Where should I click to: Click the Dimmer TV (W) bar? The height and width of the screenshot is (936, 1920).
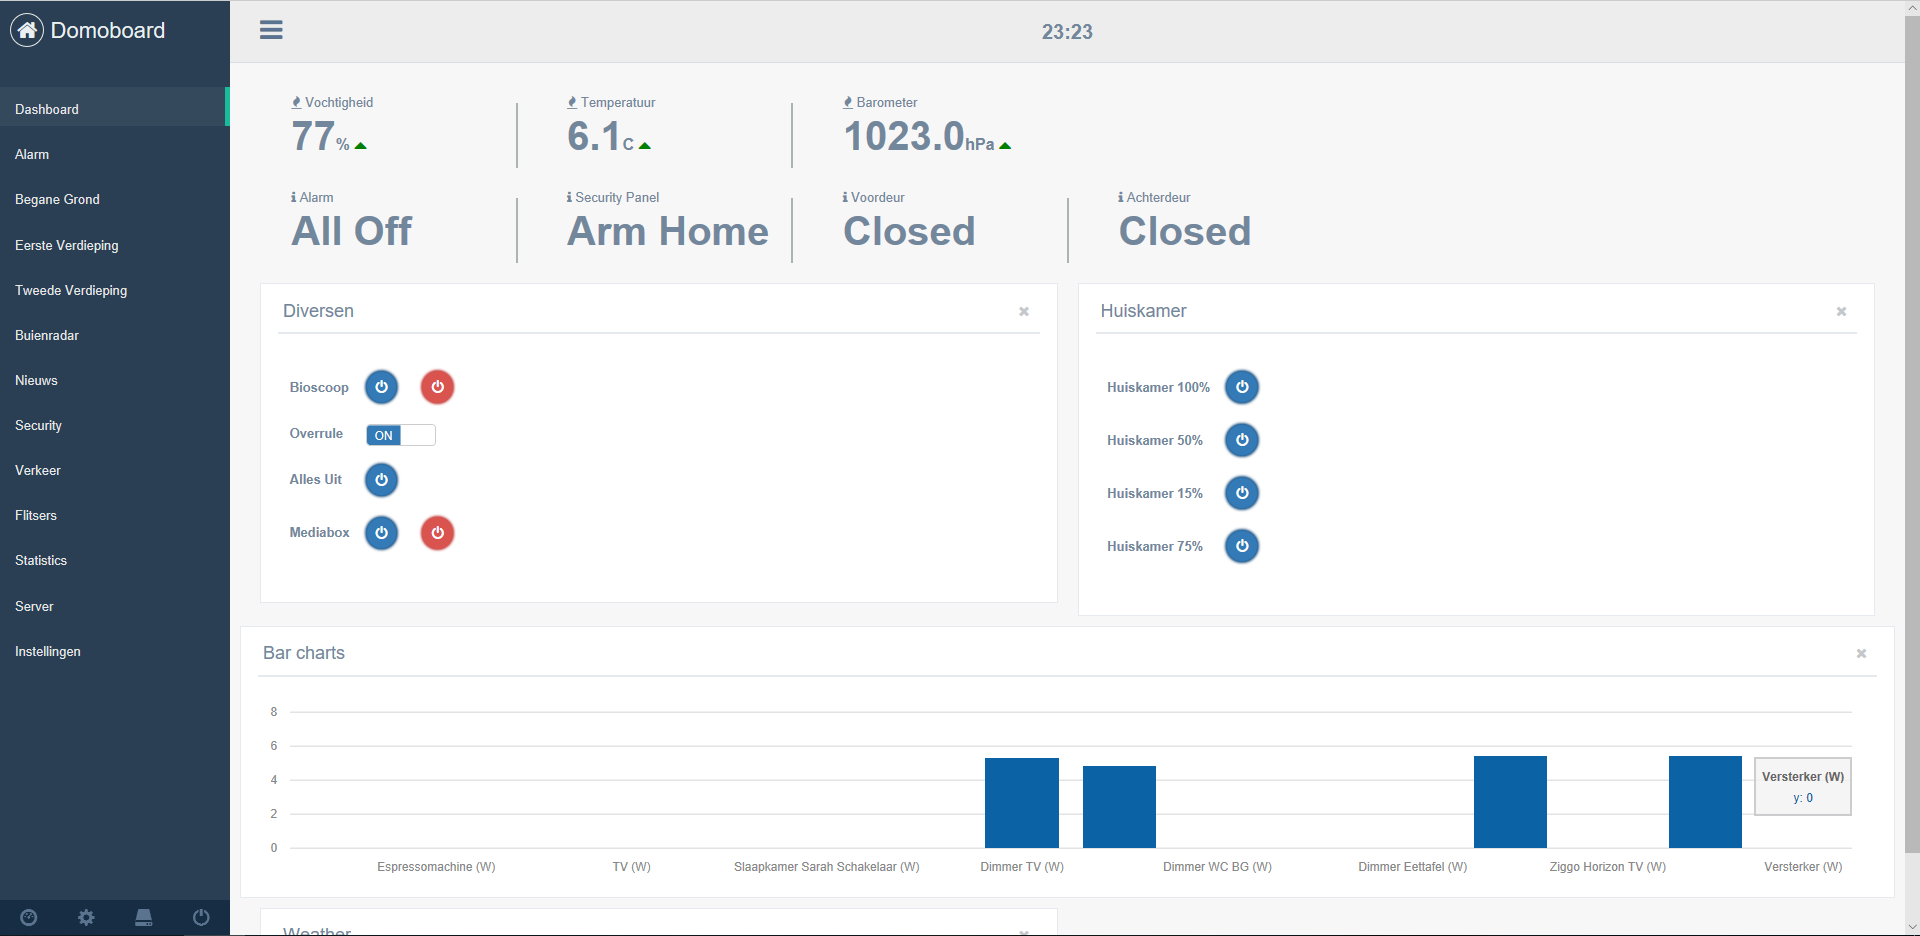(x=1022, y=803)
